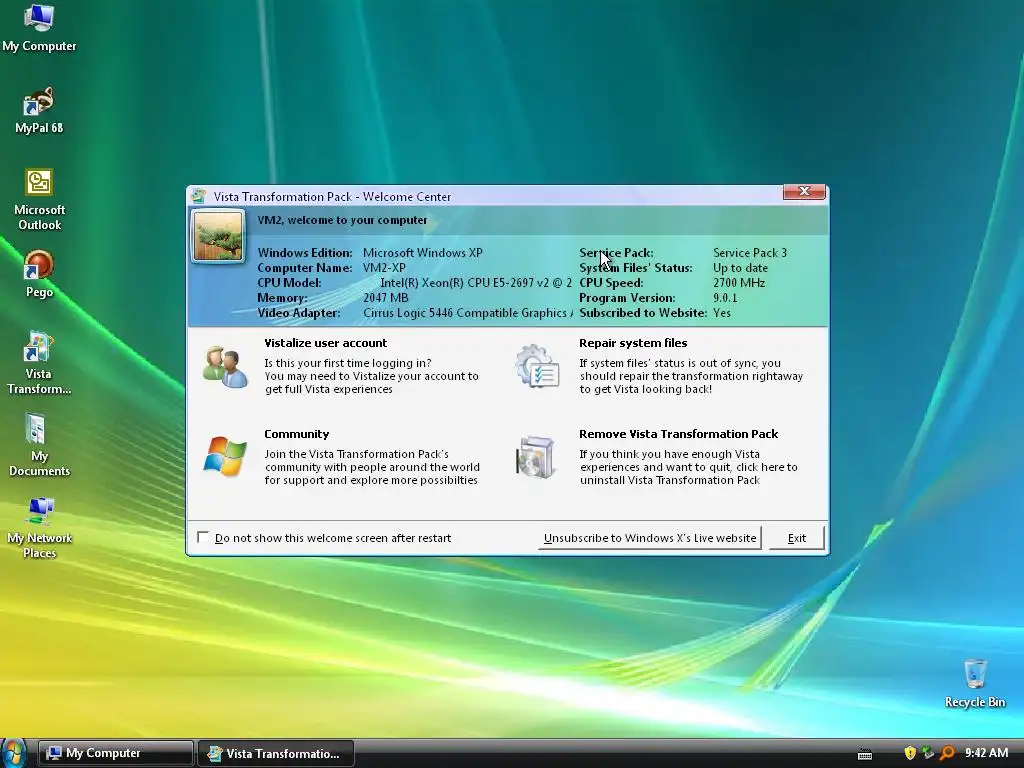Close the Welcome Center window
This screenshot has height=768, width=1024.
click(804, 191)
